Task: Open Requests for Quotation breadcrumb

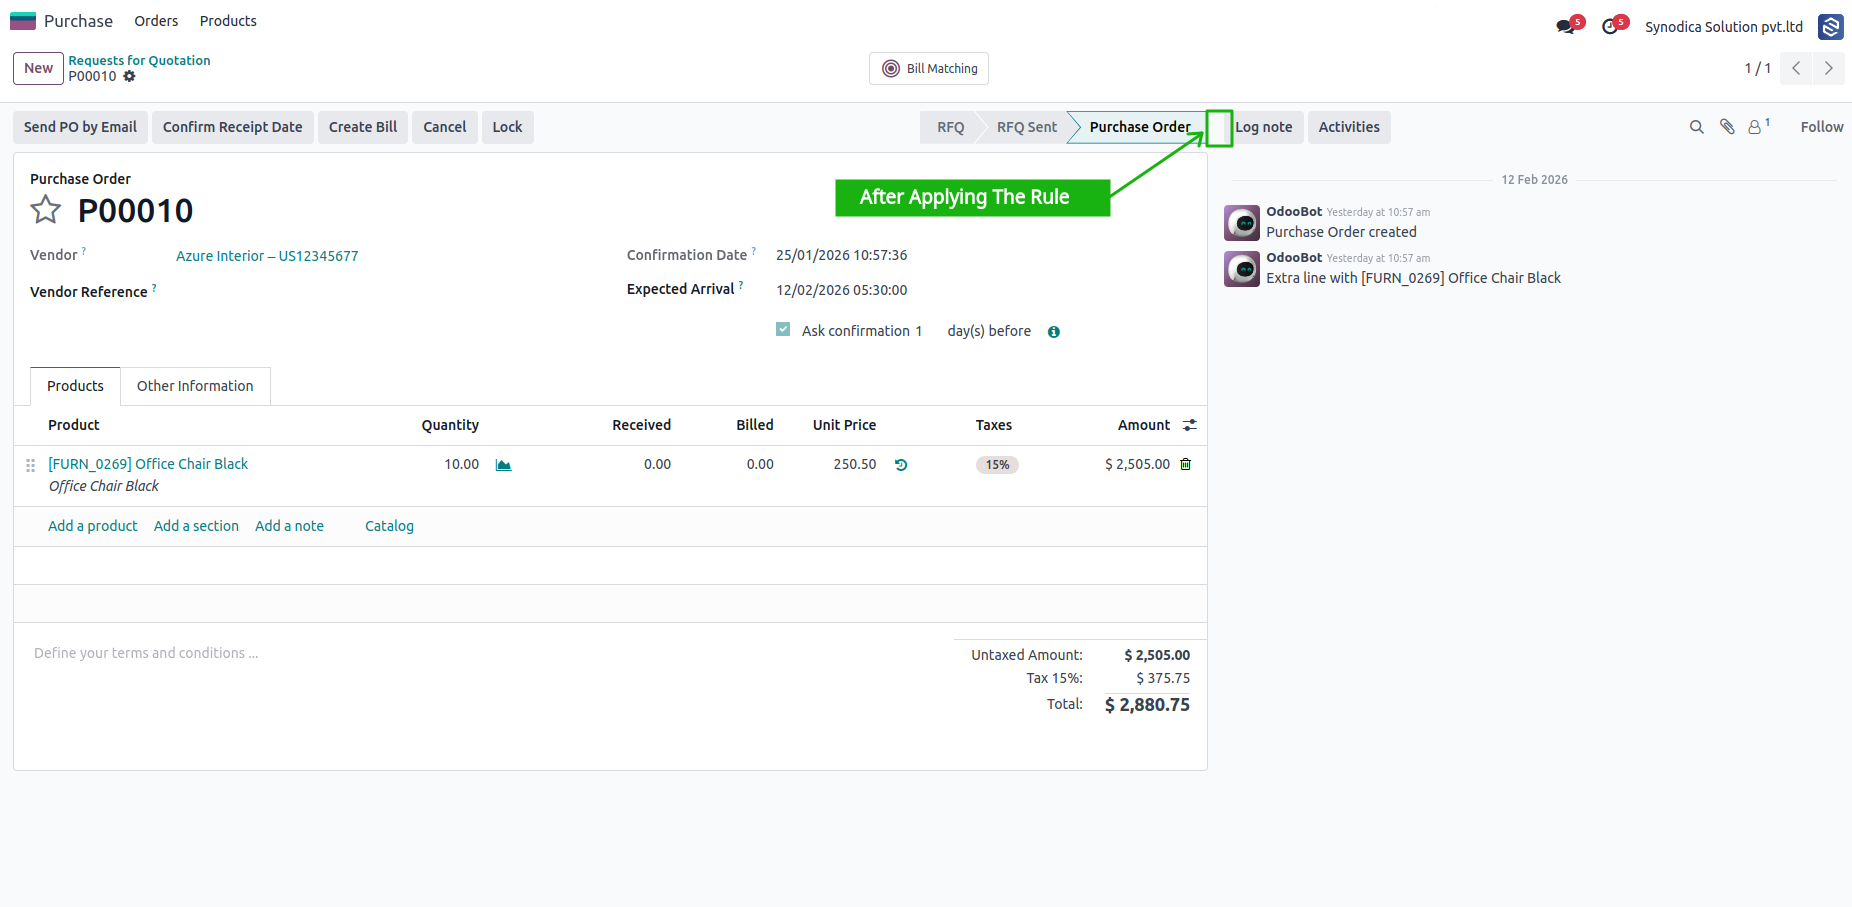Action: (x=139, y=60)
